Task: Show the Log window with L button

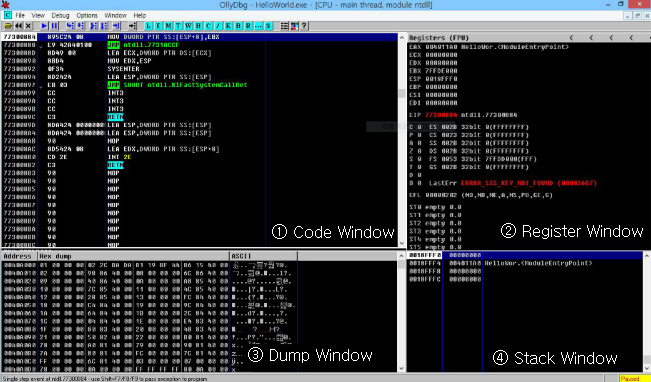Action: (x=149, y=26)
